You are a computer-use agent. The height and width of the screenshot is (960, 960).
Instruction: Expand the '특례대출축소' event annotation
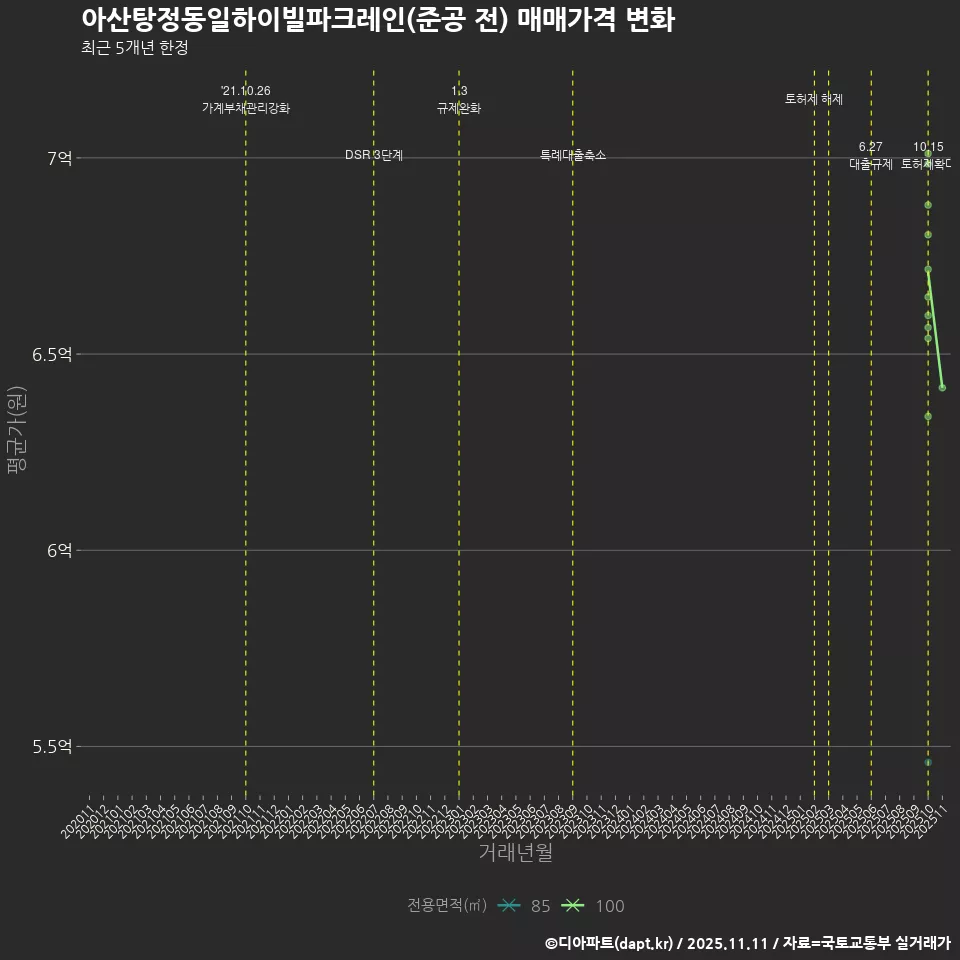[570, 155]
